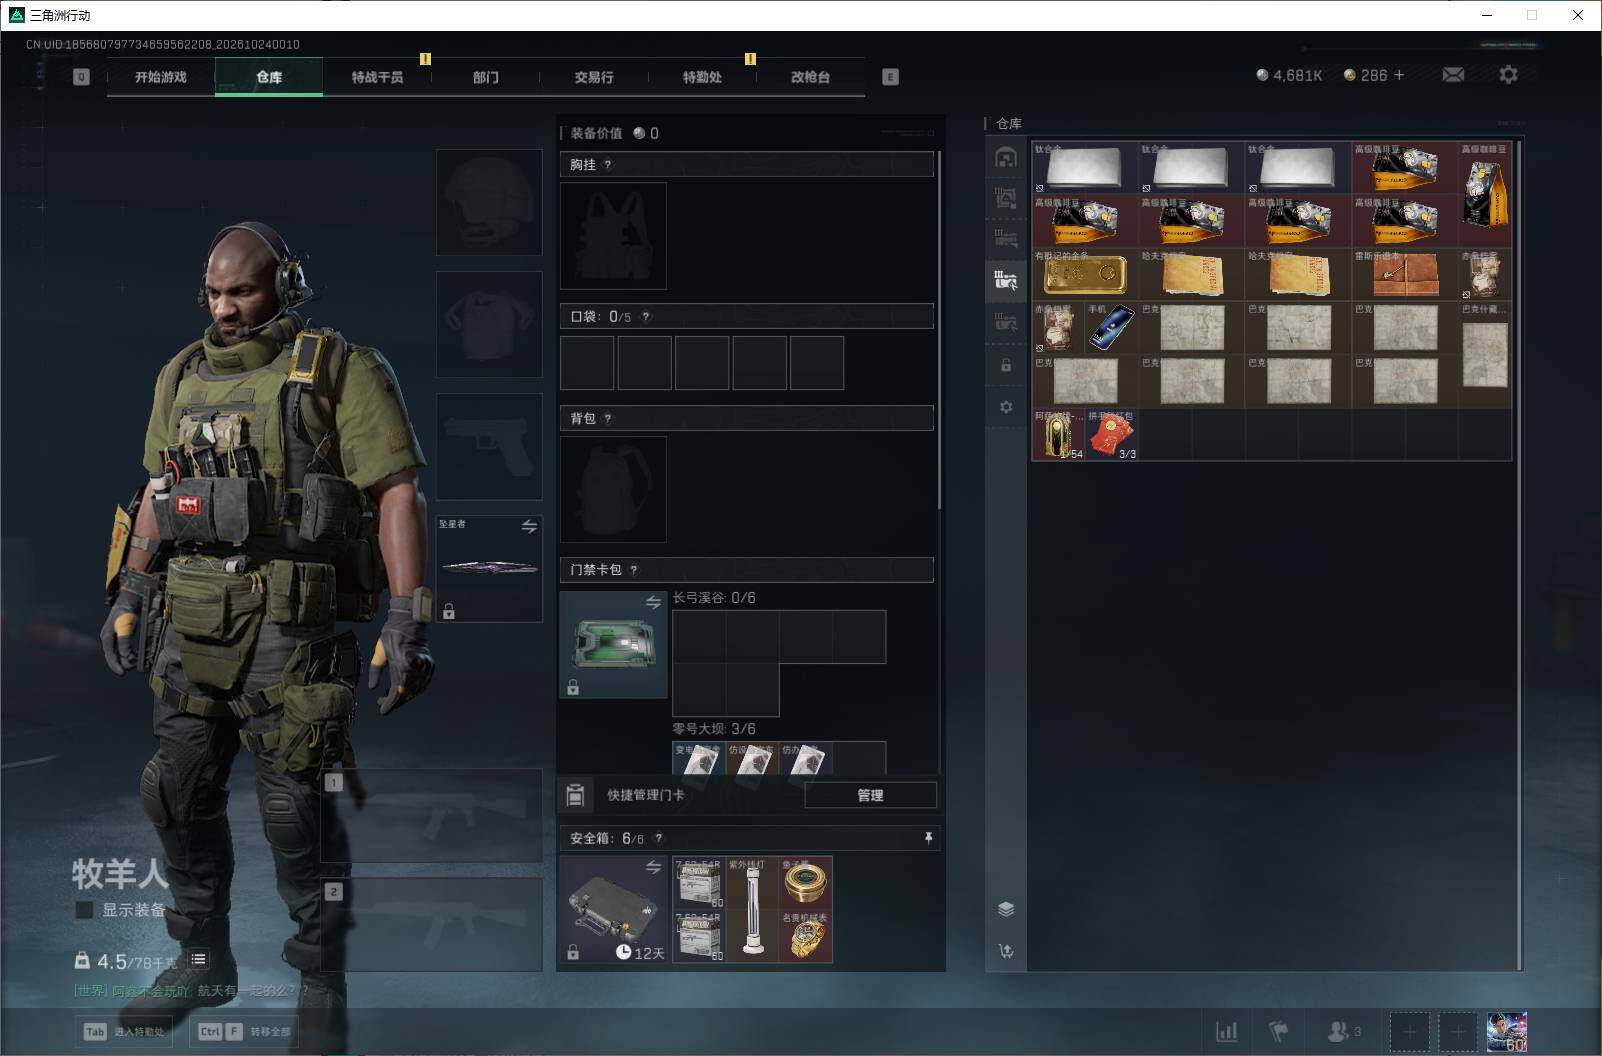This screenshot has width=1602, height=1056.
Task: Click the warehouse sidebar lock icon
Action: coord(1006,366)
